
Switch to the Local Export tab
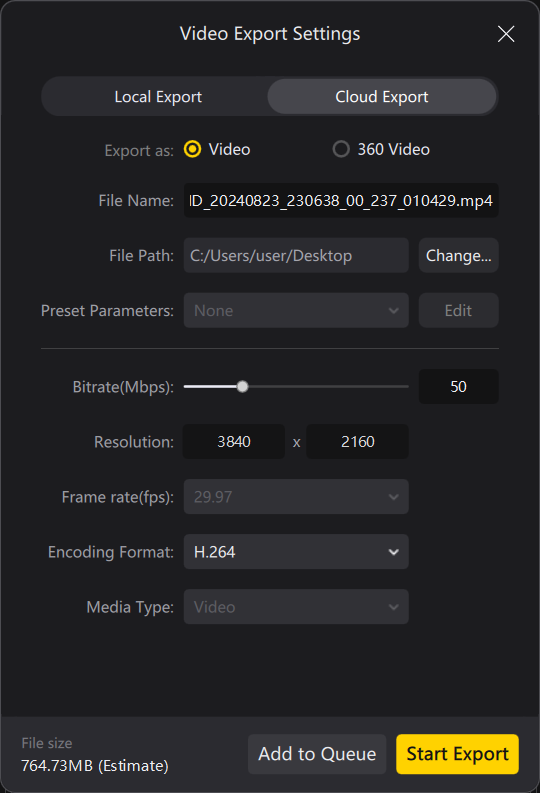(x=158, y=97)
